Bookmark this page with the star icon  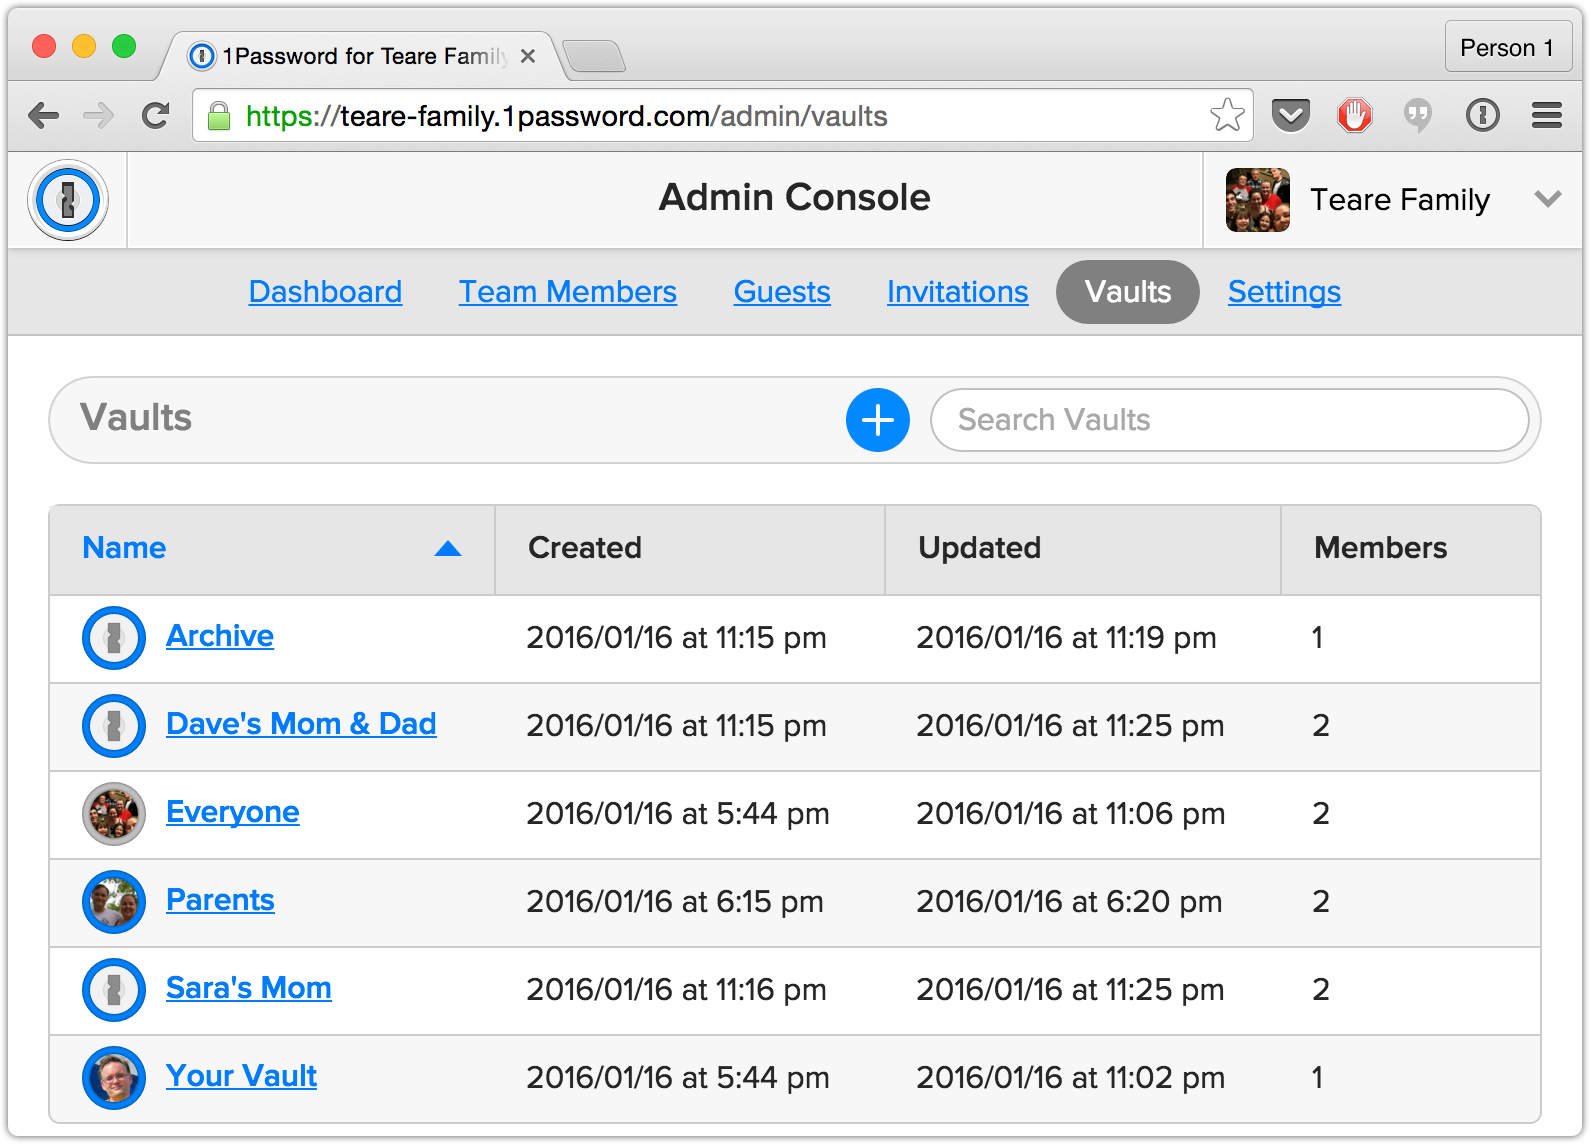tap(1227, 116)
